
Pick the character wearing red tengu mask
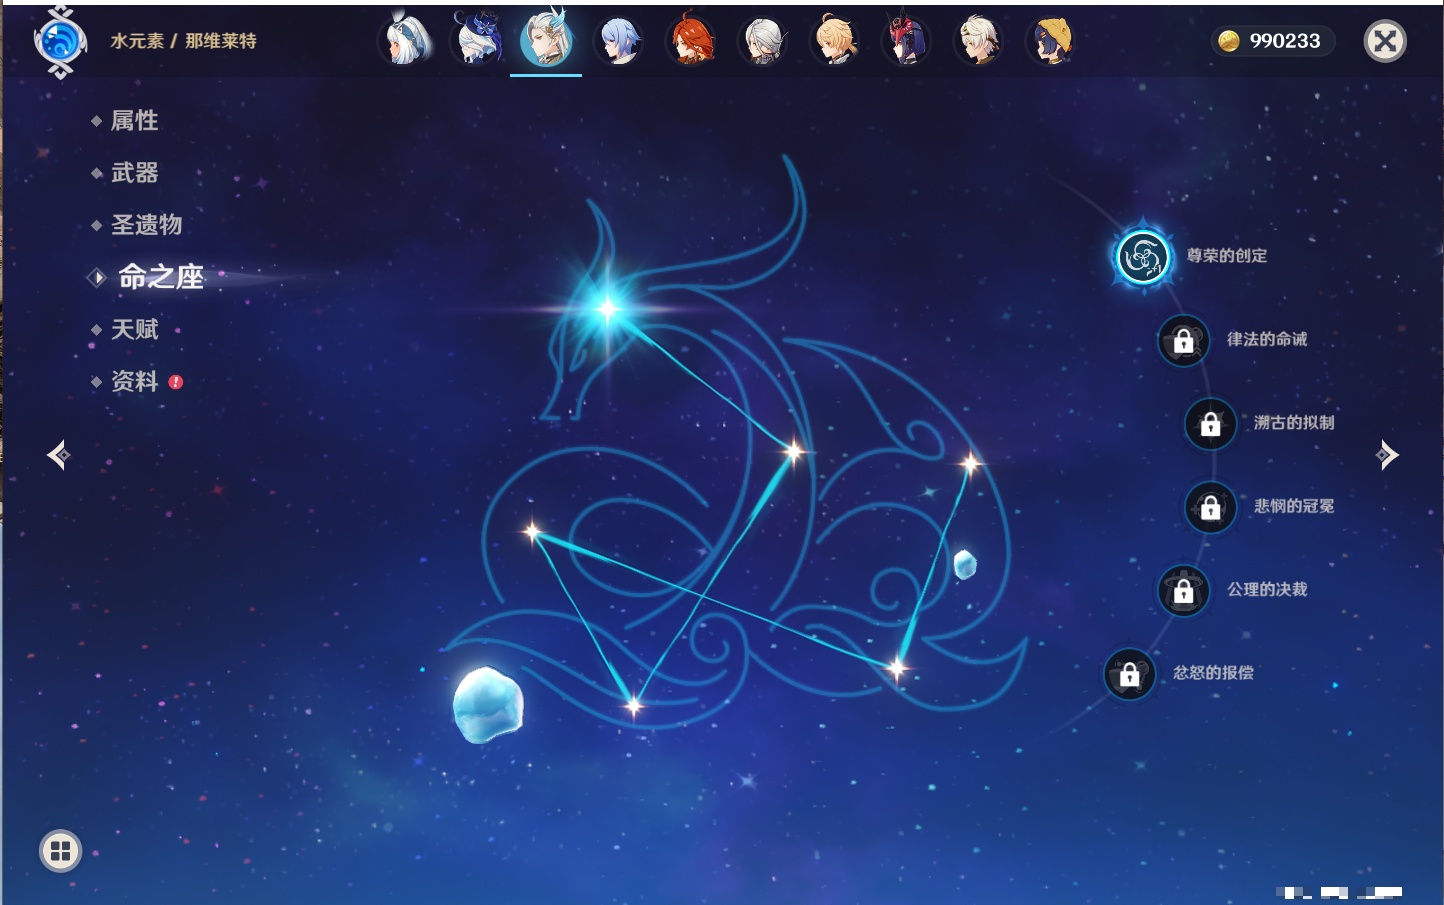point(907,41)
